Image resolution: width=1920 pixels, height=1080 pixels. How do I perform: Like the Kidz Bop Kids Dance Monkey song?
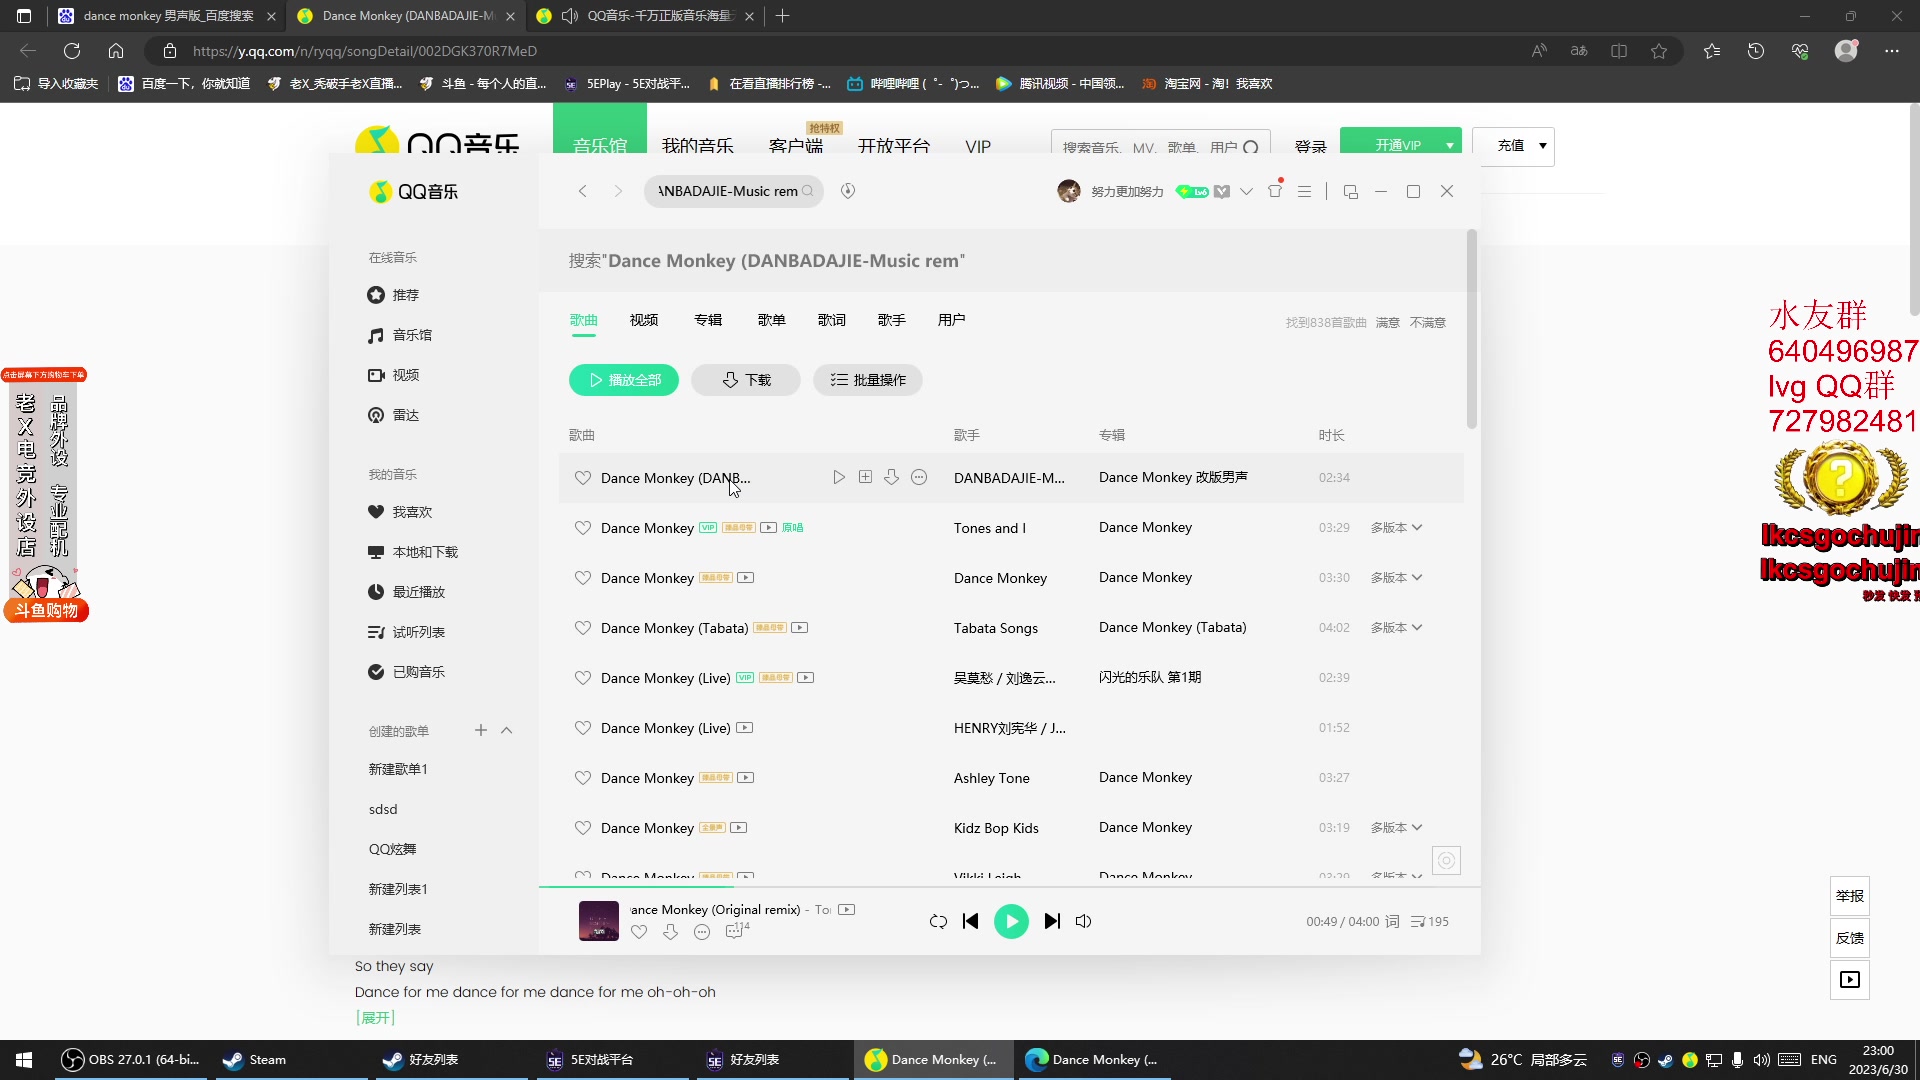583,828
